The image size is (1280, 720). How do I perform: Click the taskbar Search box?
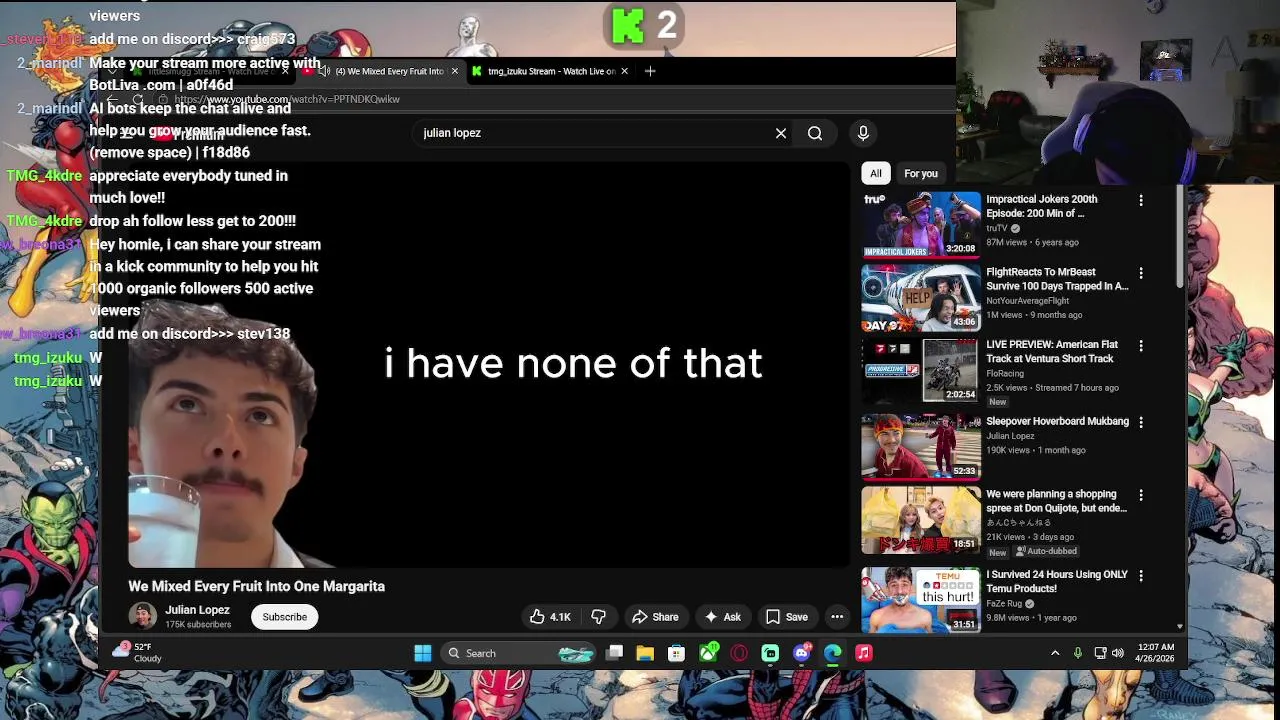point(520,653)
